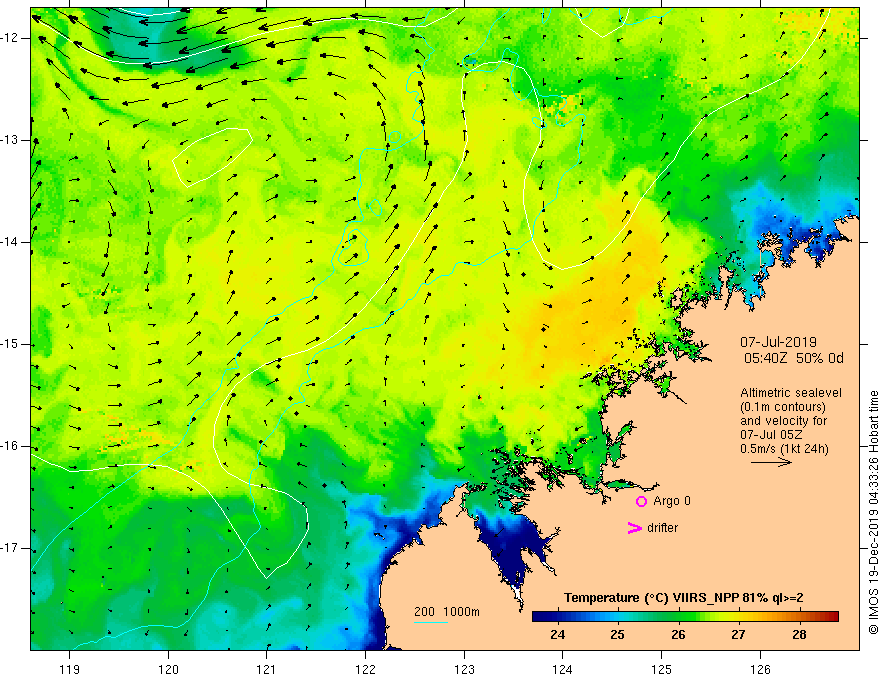The height and width of the screenshot is (680, 880).
Task: Click the latitude label '-17'
Action: 11,548
